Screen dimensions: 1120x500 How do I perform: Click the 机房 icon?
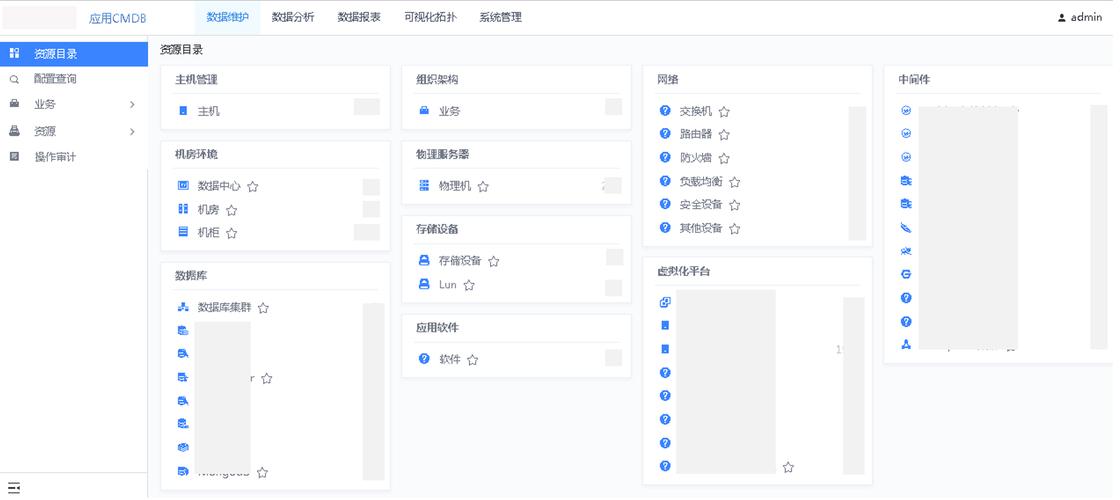point(183,209)
